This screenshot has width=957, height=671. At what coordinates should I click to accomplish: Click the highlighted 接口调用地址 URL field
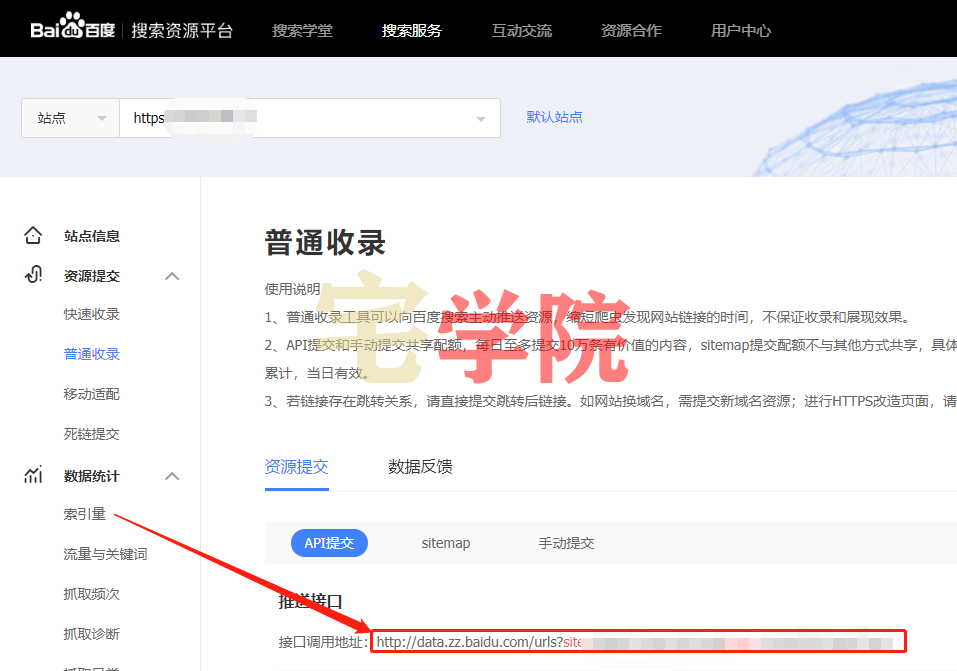click(x=638, y=642)
